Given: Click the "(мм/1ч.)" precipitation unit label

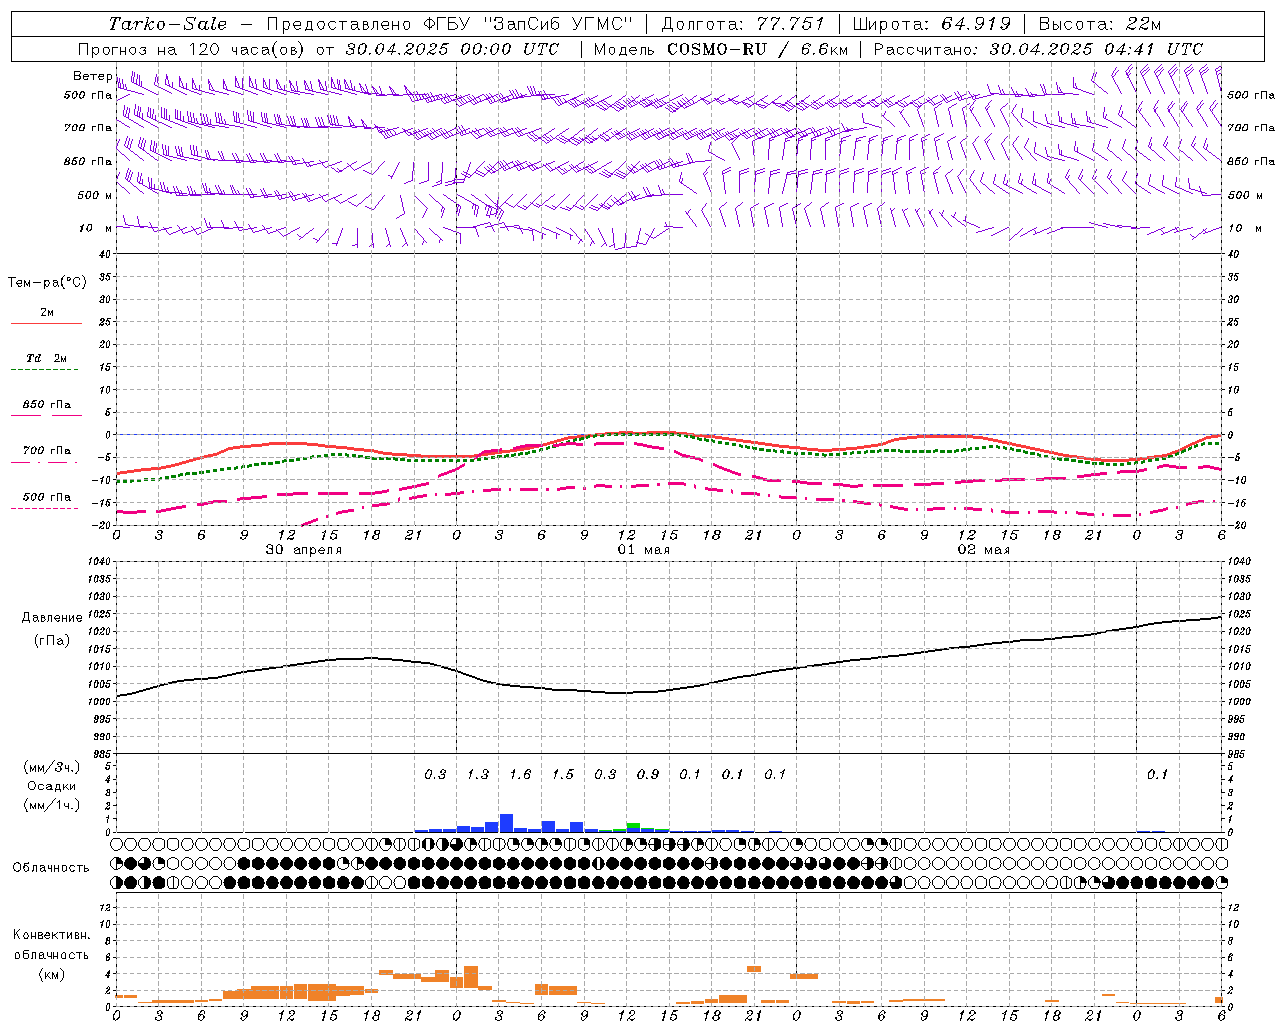Looking at the screenshot, I should pos(52,805).
